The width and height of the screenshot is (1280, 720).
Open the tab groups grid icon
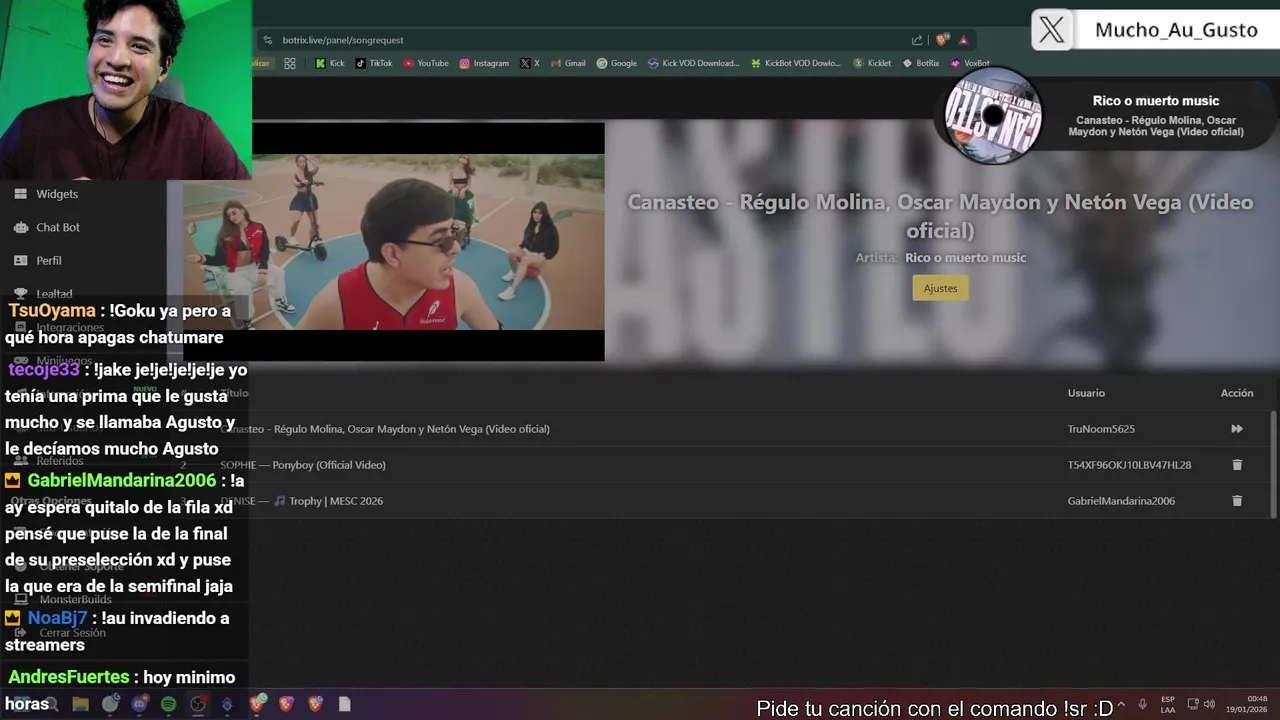tap(289, 63)
